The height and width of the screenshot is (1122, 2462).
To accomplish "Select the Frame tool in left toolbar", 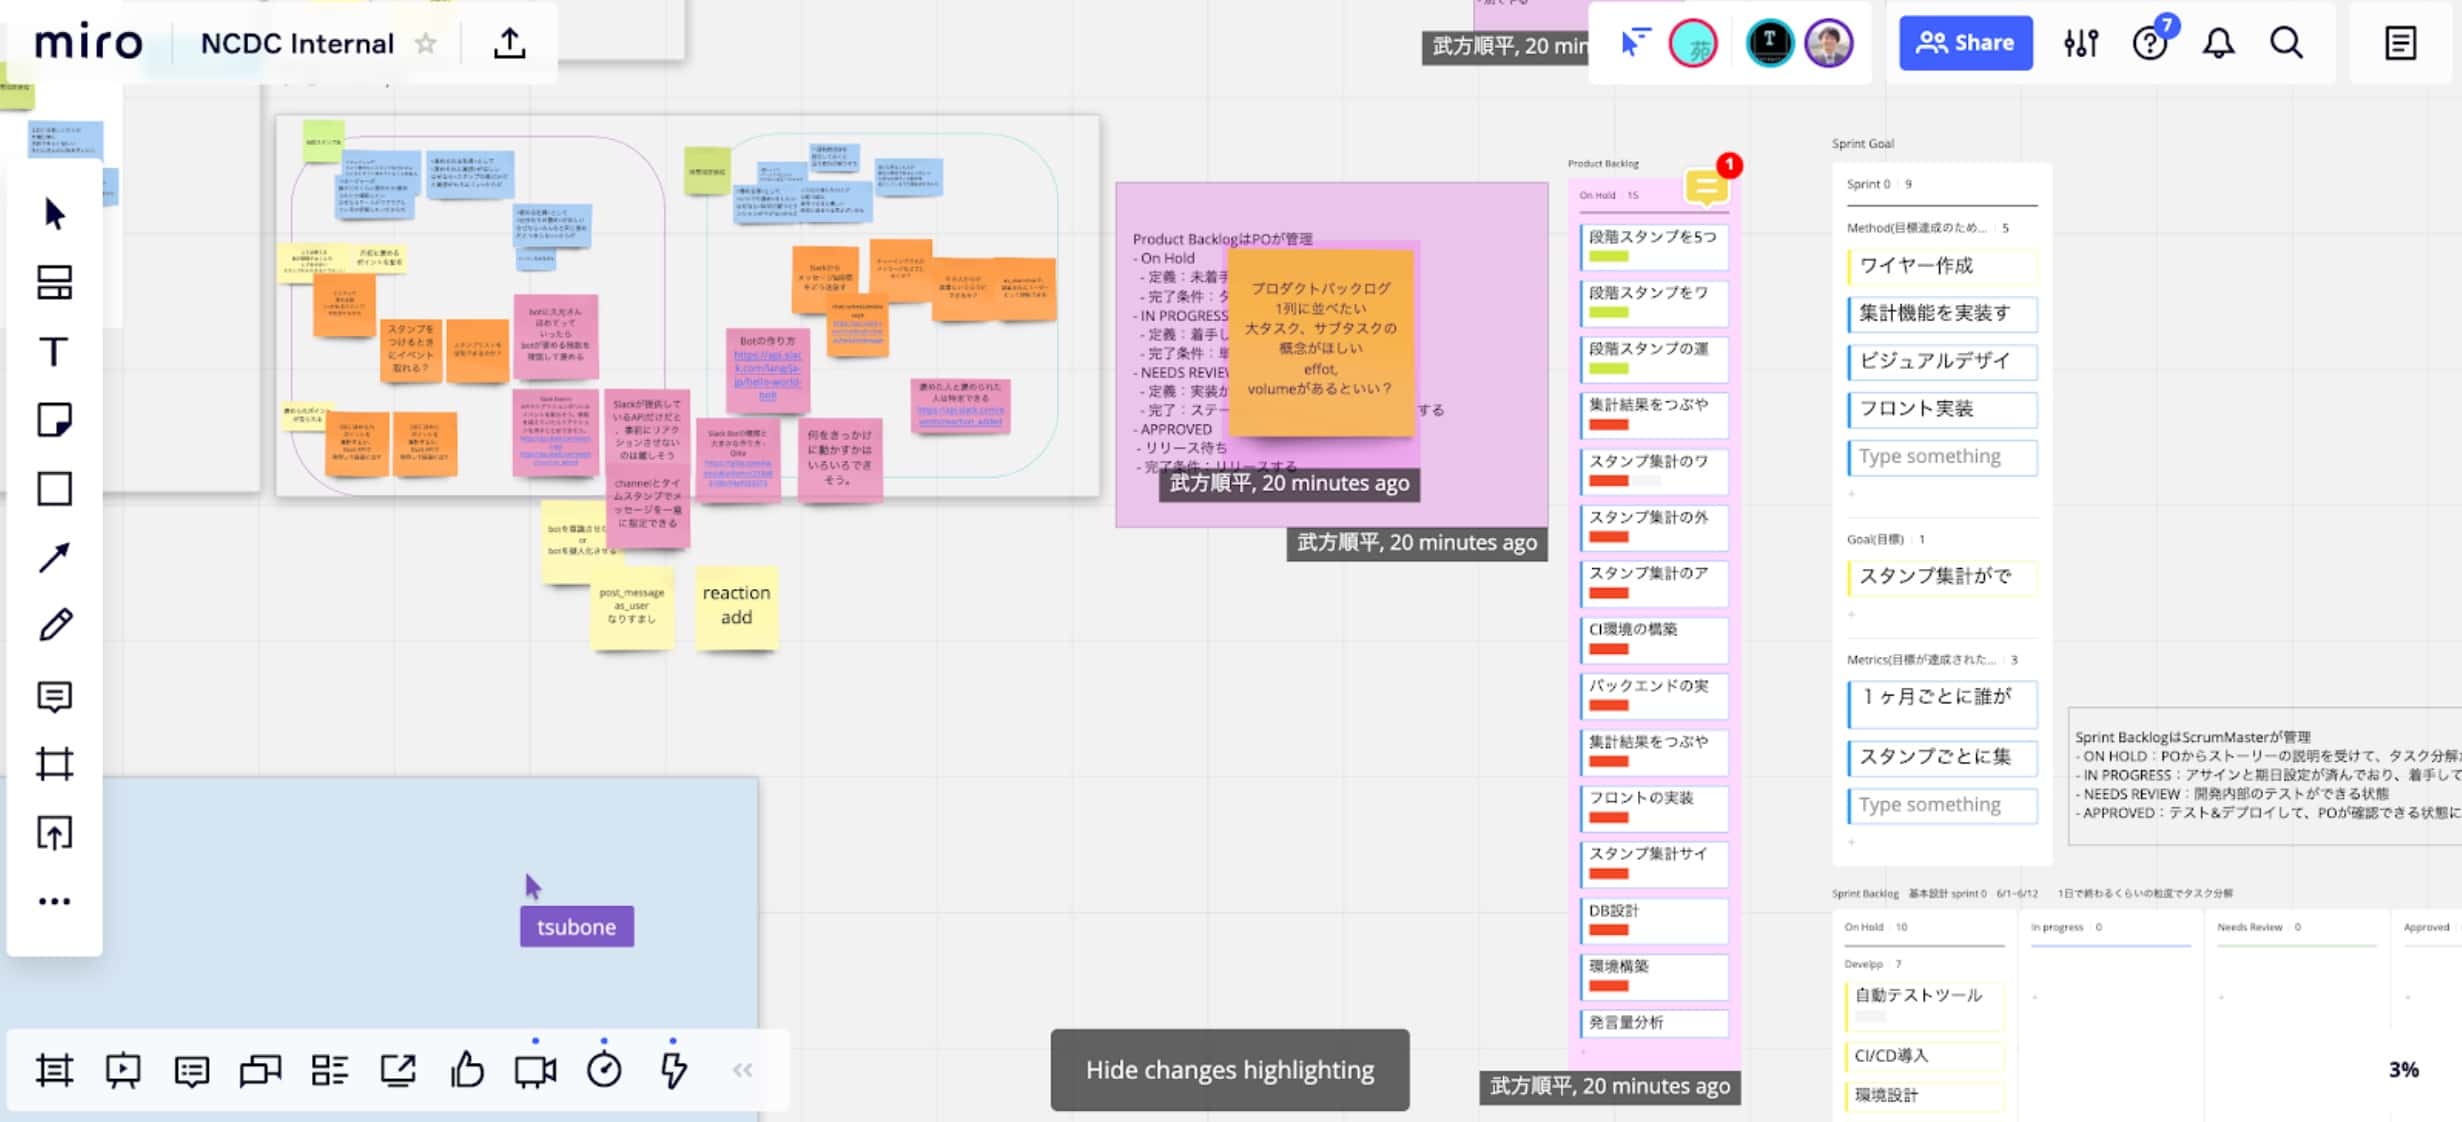I will pos(54,765).
